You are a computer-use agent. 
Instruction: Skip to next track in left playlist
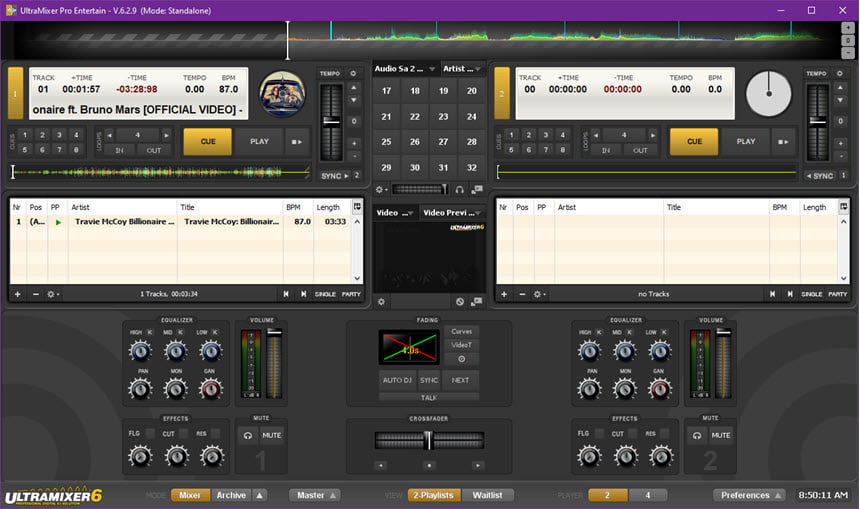point(303,294)
